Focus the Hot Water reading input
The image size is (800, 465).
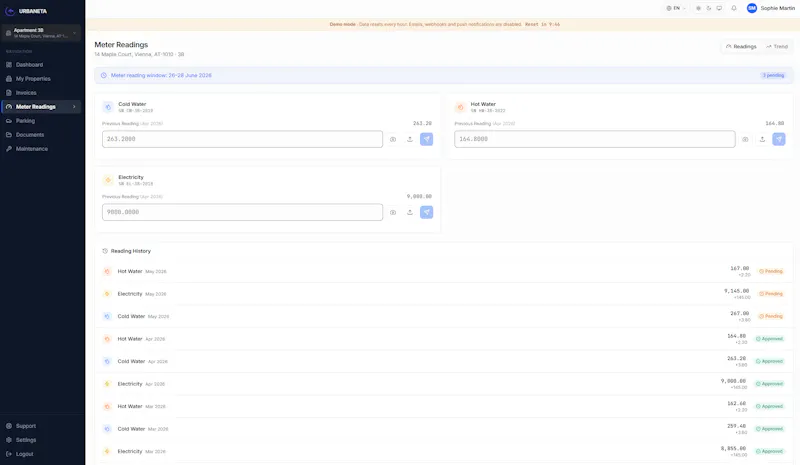click(x=595, y=139)
